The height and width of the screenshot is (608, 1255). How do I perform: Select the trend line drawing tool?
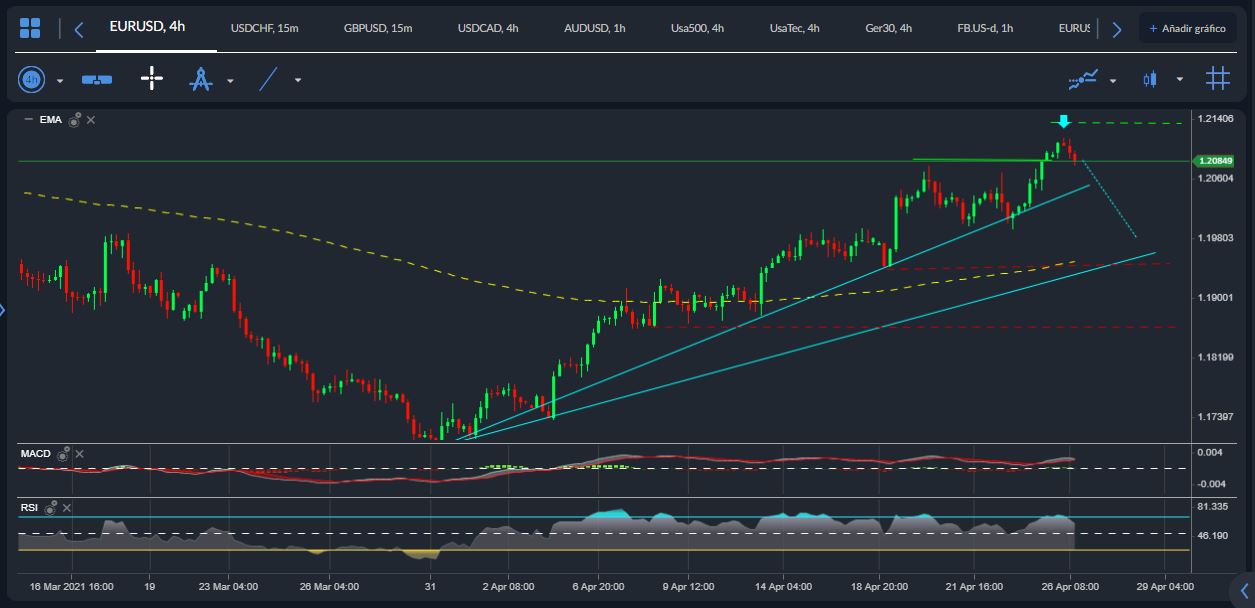tap(266, 79)
